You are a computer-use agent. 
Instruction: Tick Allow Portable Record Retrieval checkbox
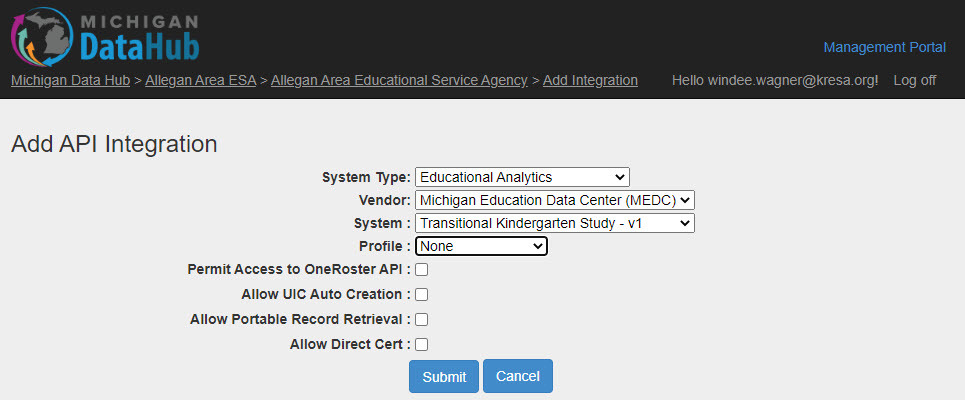click(x=422, y=319)
